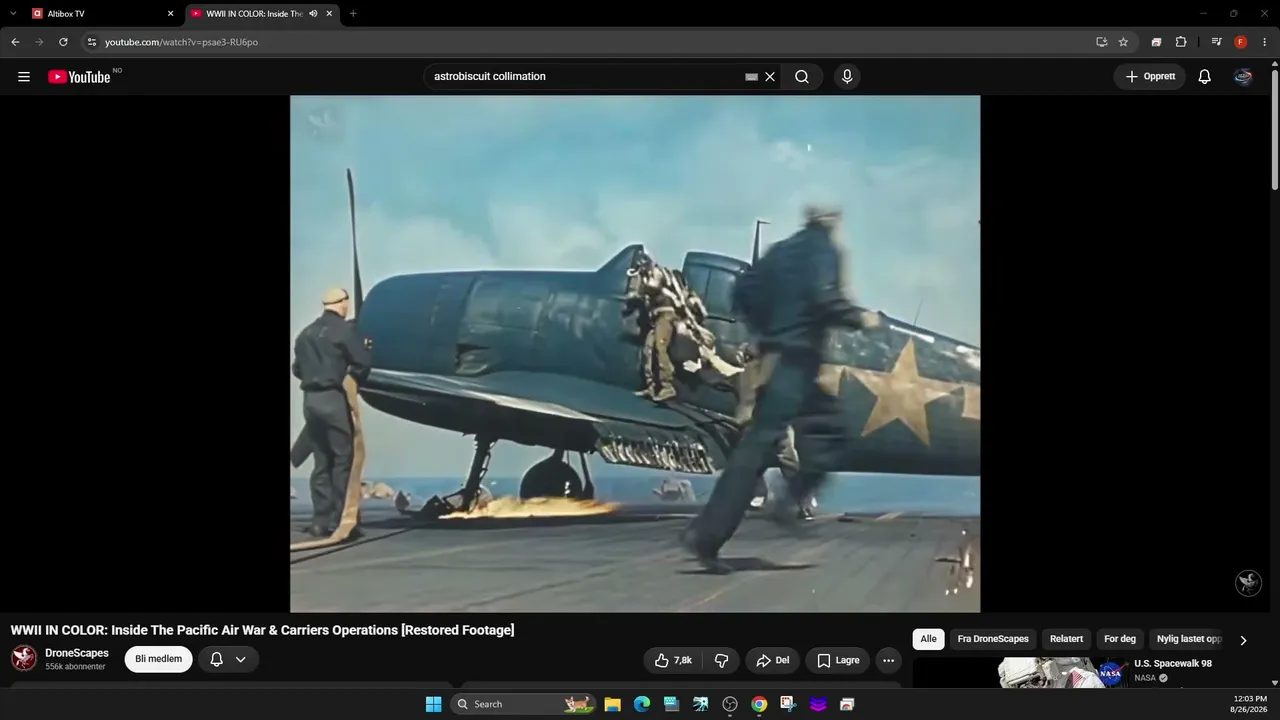Open the DroneScapes channel name link
Viewport: 1280px width, 720px height.
(x=77, y=653)
